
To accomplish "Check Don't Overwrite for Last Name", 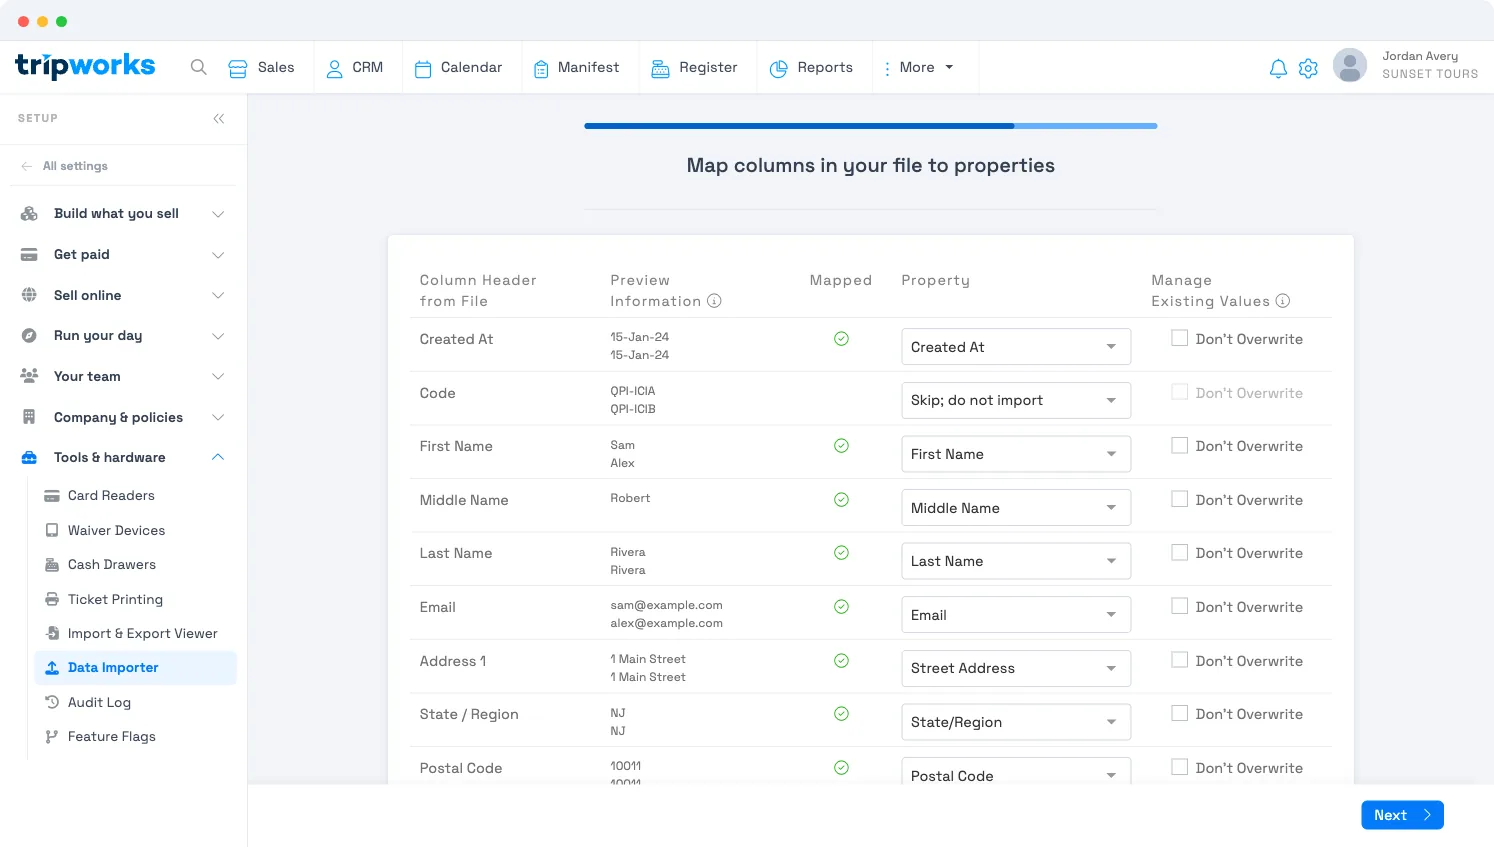I will [1180, 552].
